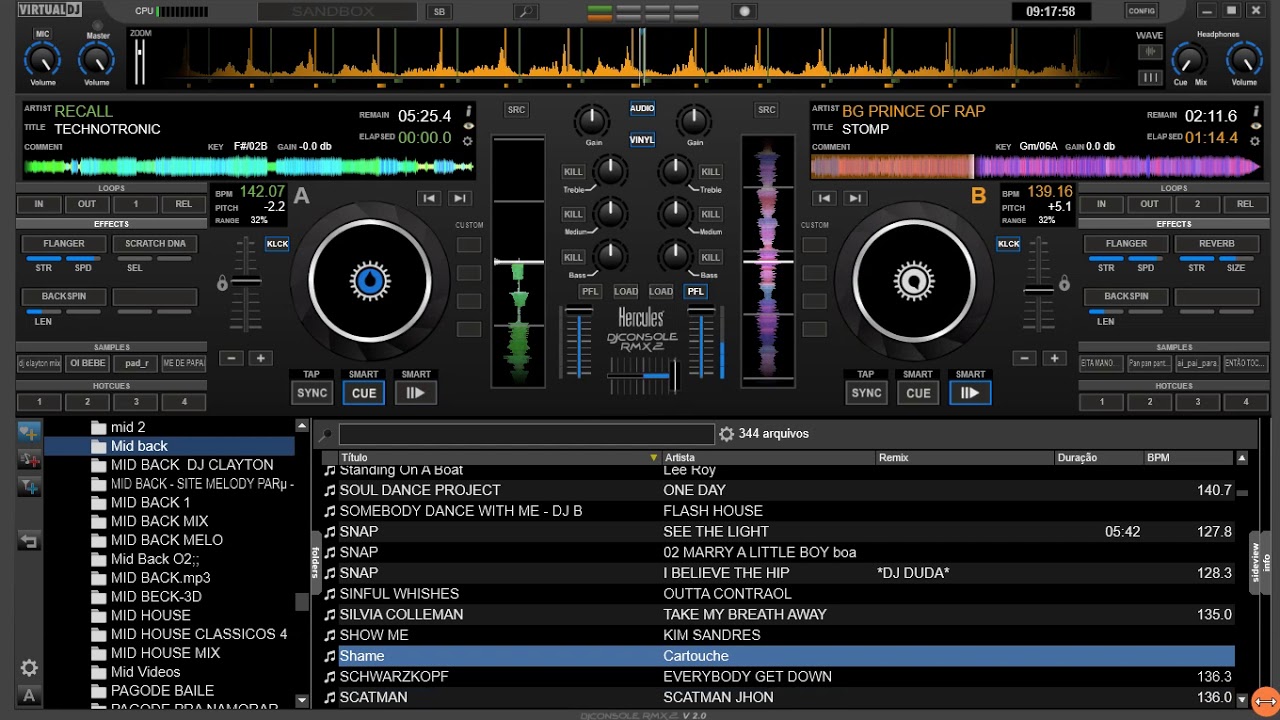Open SRC selector for deck A
Viewport: 1280px width, 720px height.
pos(516,110)
